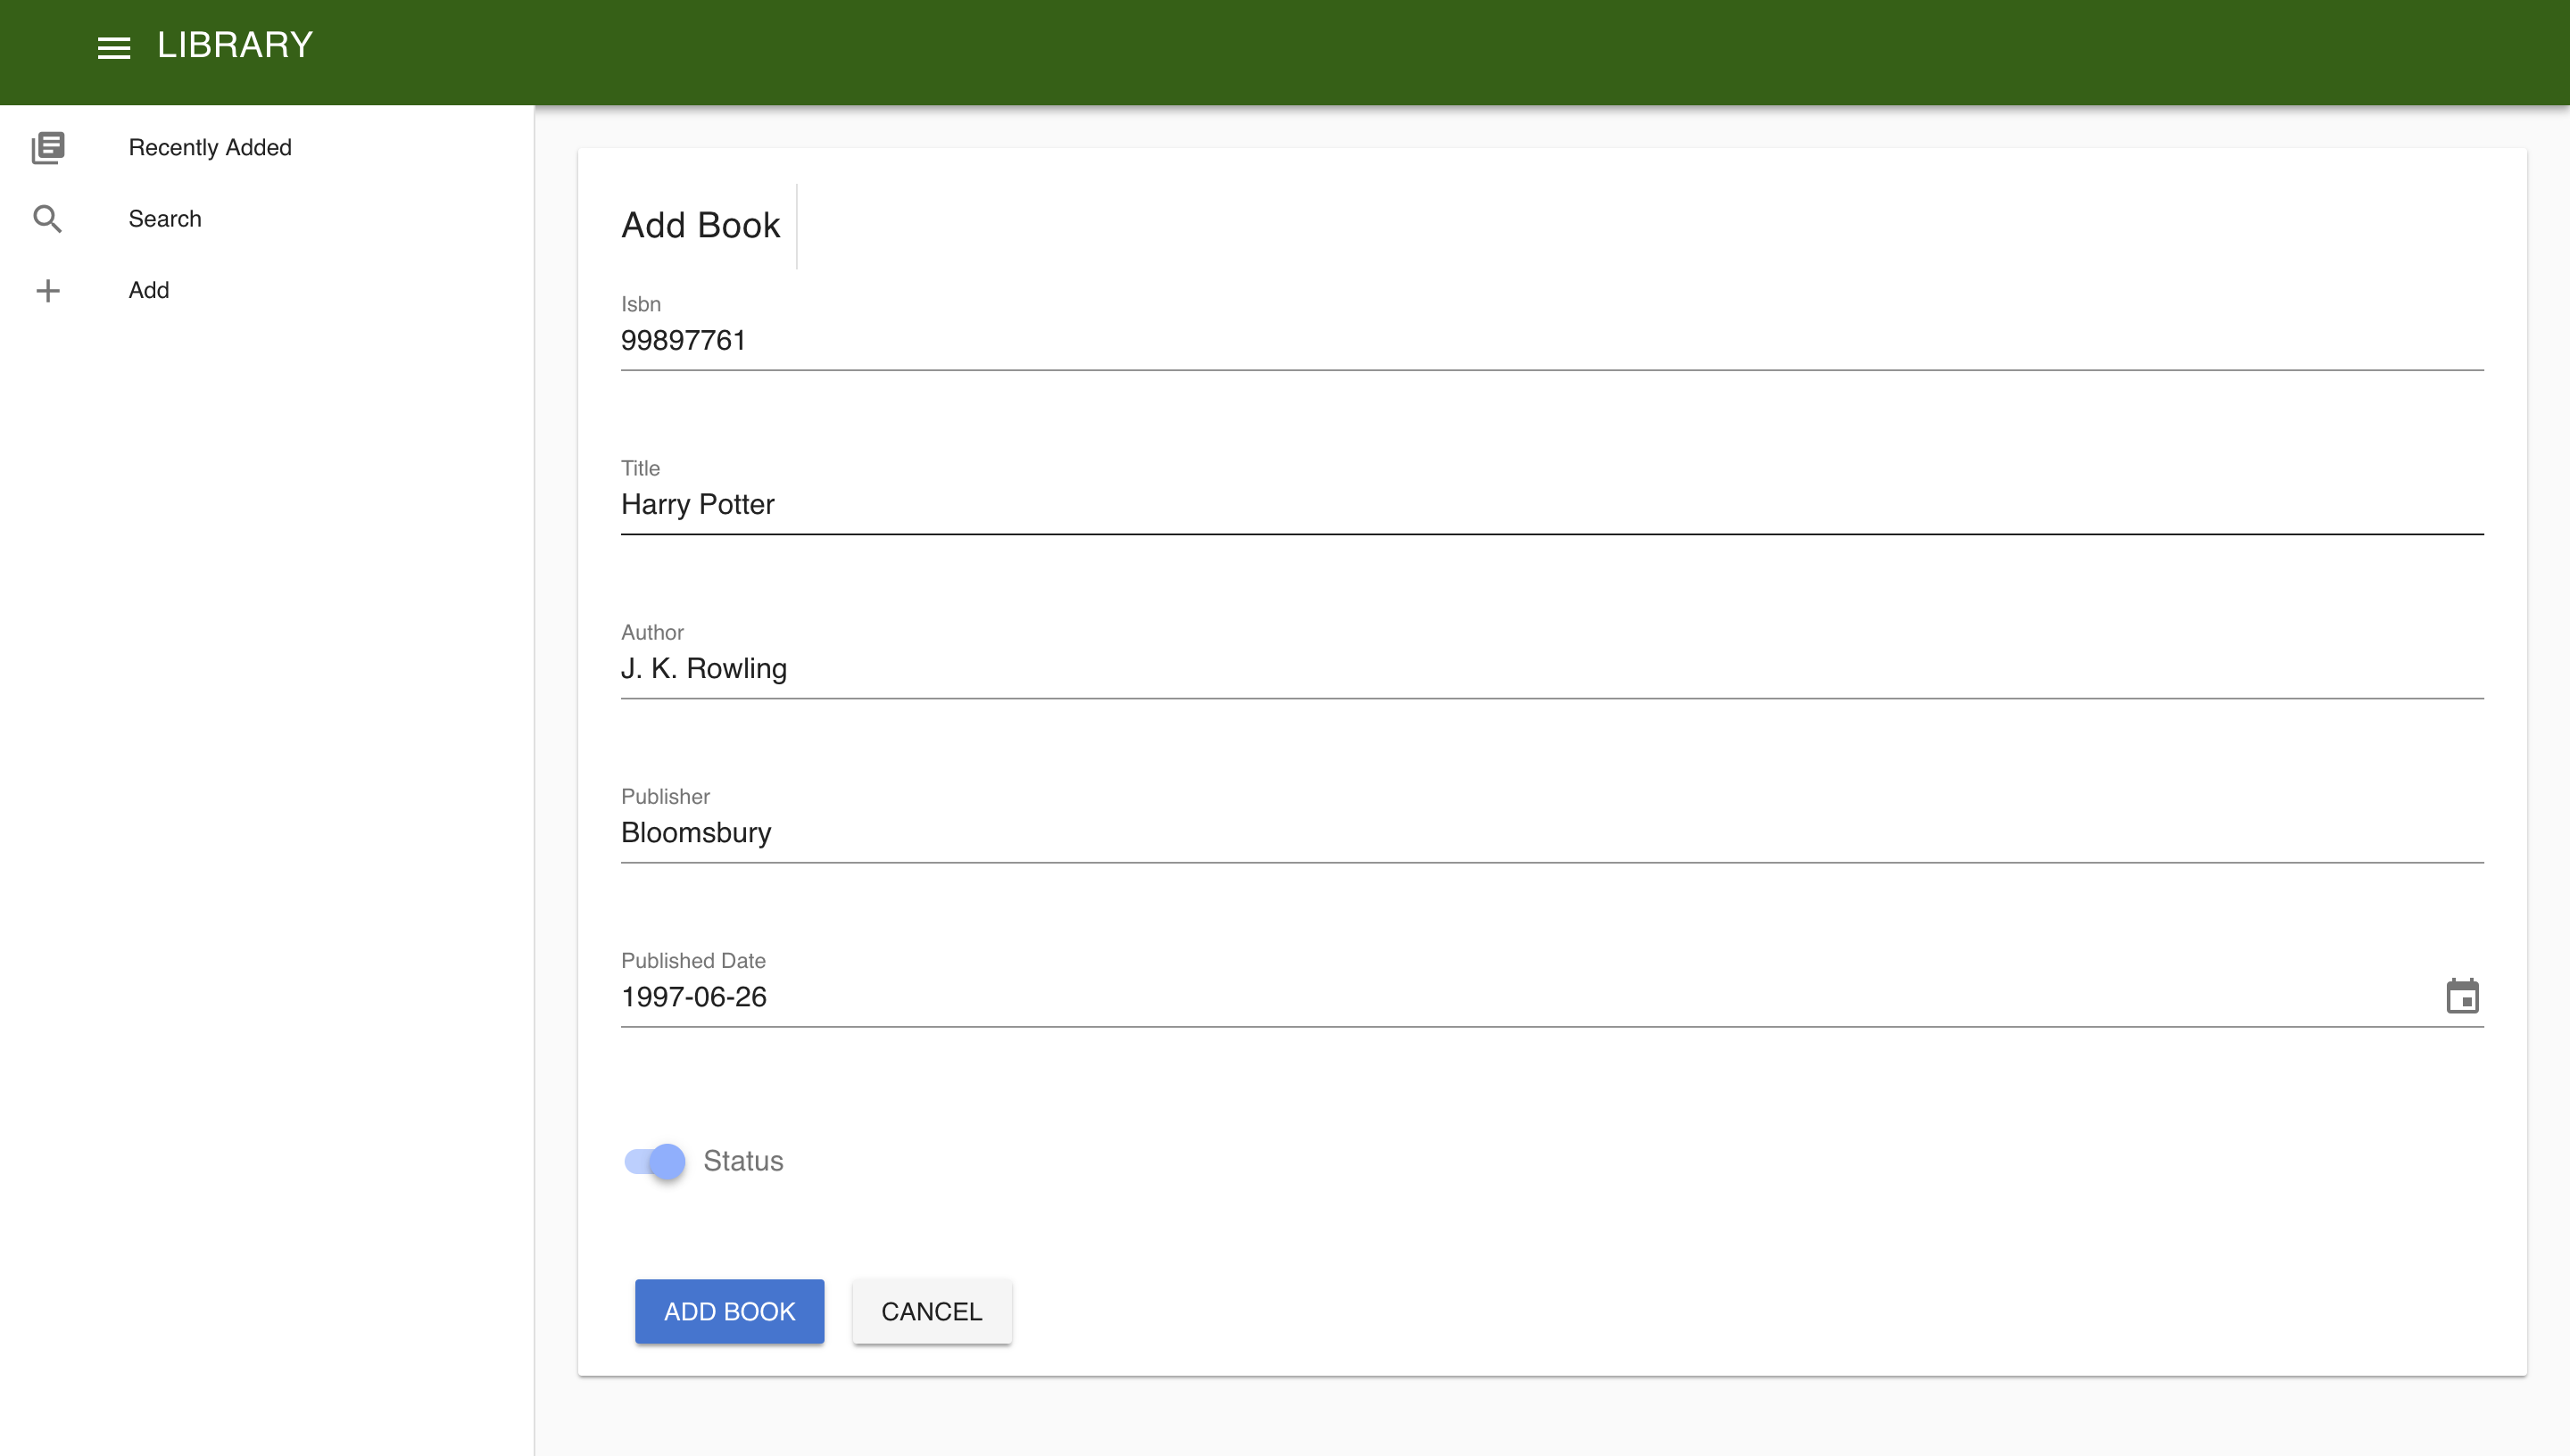Image resolution: width=2570 pixels, height=1456 pixels.
Task: Select the Search sidebar item text
Action: coord(165,219)
